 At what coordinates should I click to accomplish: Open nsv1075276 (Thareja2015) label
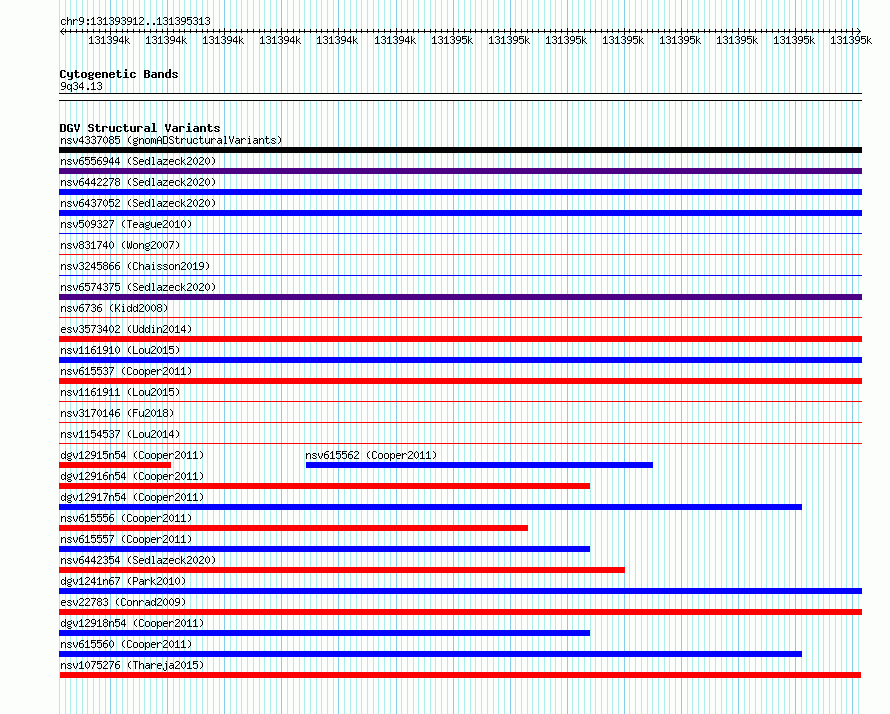tap(132, 665)
